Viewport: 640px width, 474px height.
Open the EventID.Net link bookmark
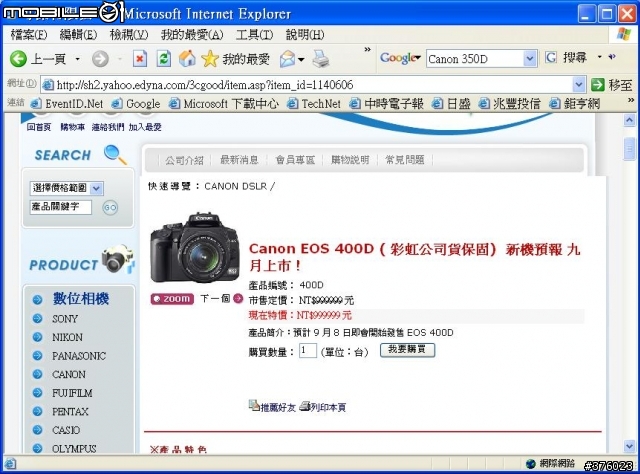(67, 104)
